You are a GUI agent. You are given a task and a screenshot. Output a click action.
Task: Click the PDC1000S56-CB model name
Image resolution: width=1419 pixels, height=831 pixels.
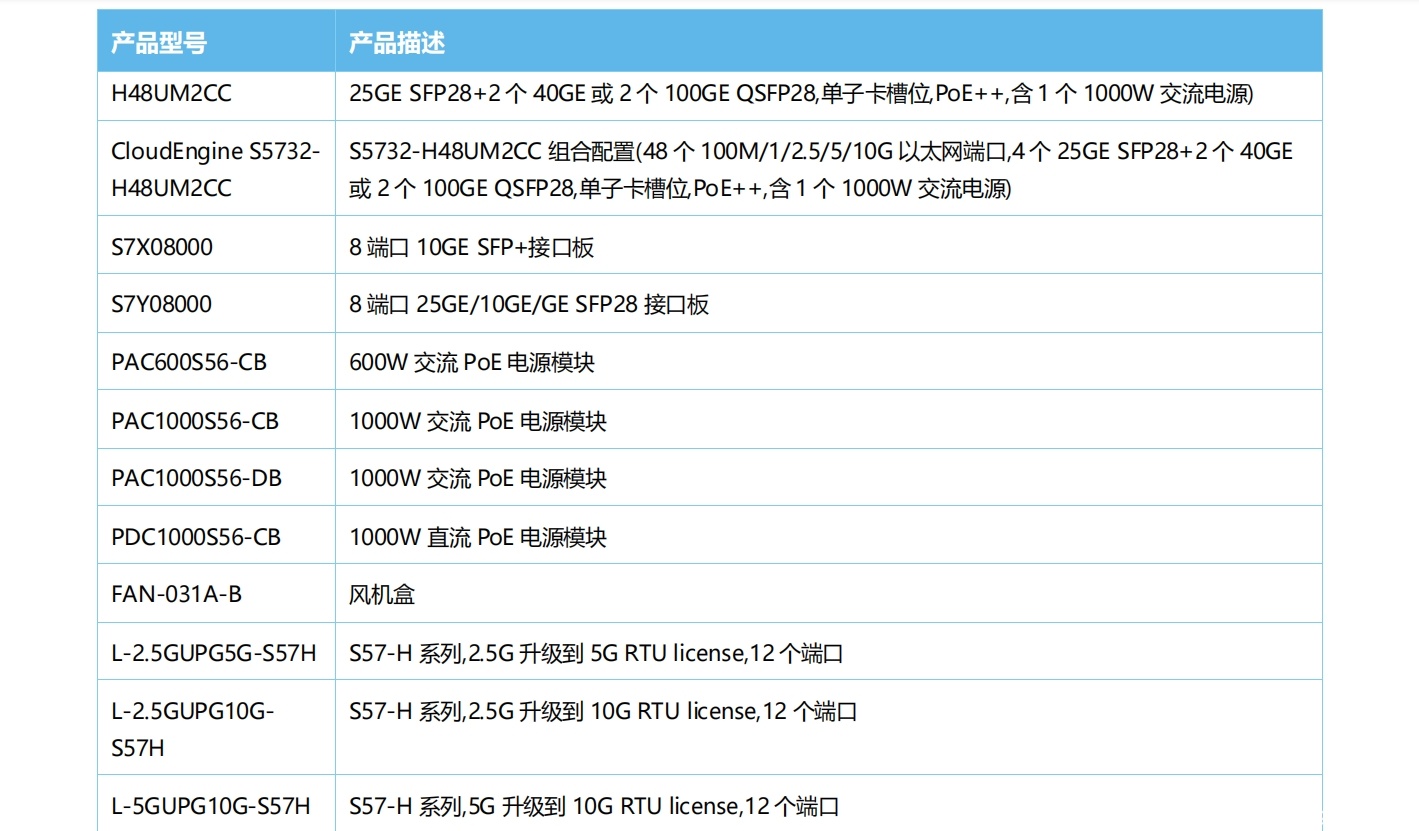[x=196, y=537]
